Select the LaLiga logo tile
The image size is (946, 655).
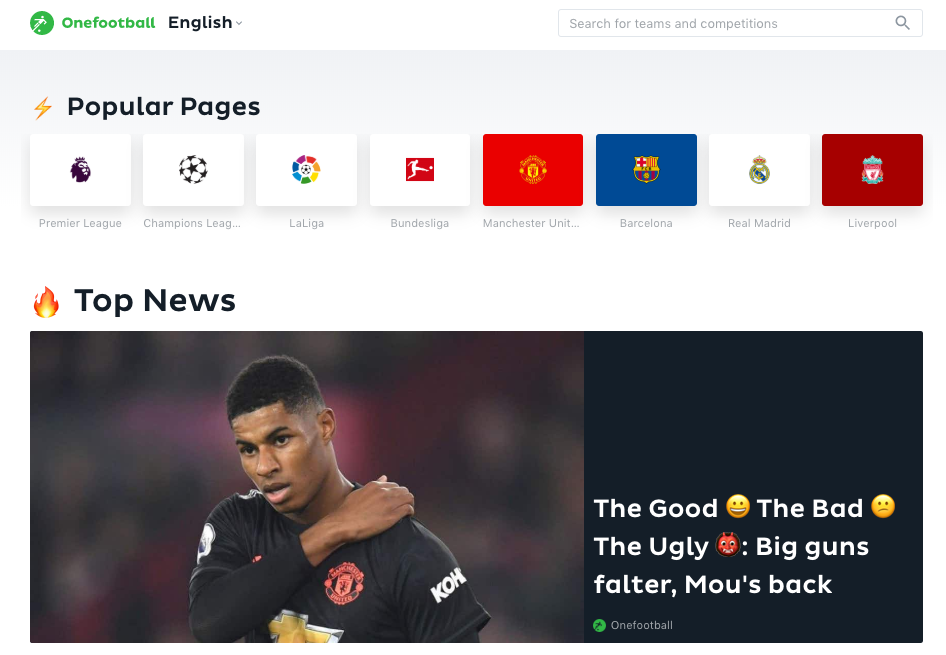pos(306,170)
